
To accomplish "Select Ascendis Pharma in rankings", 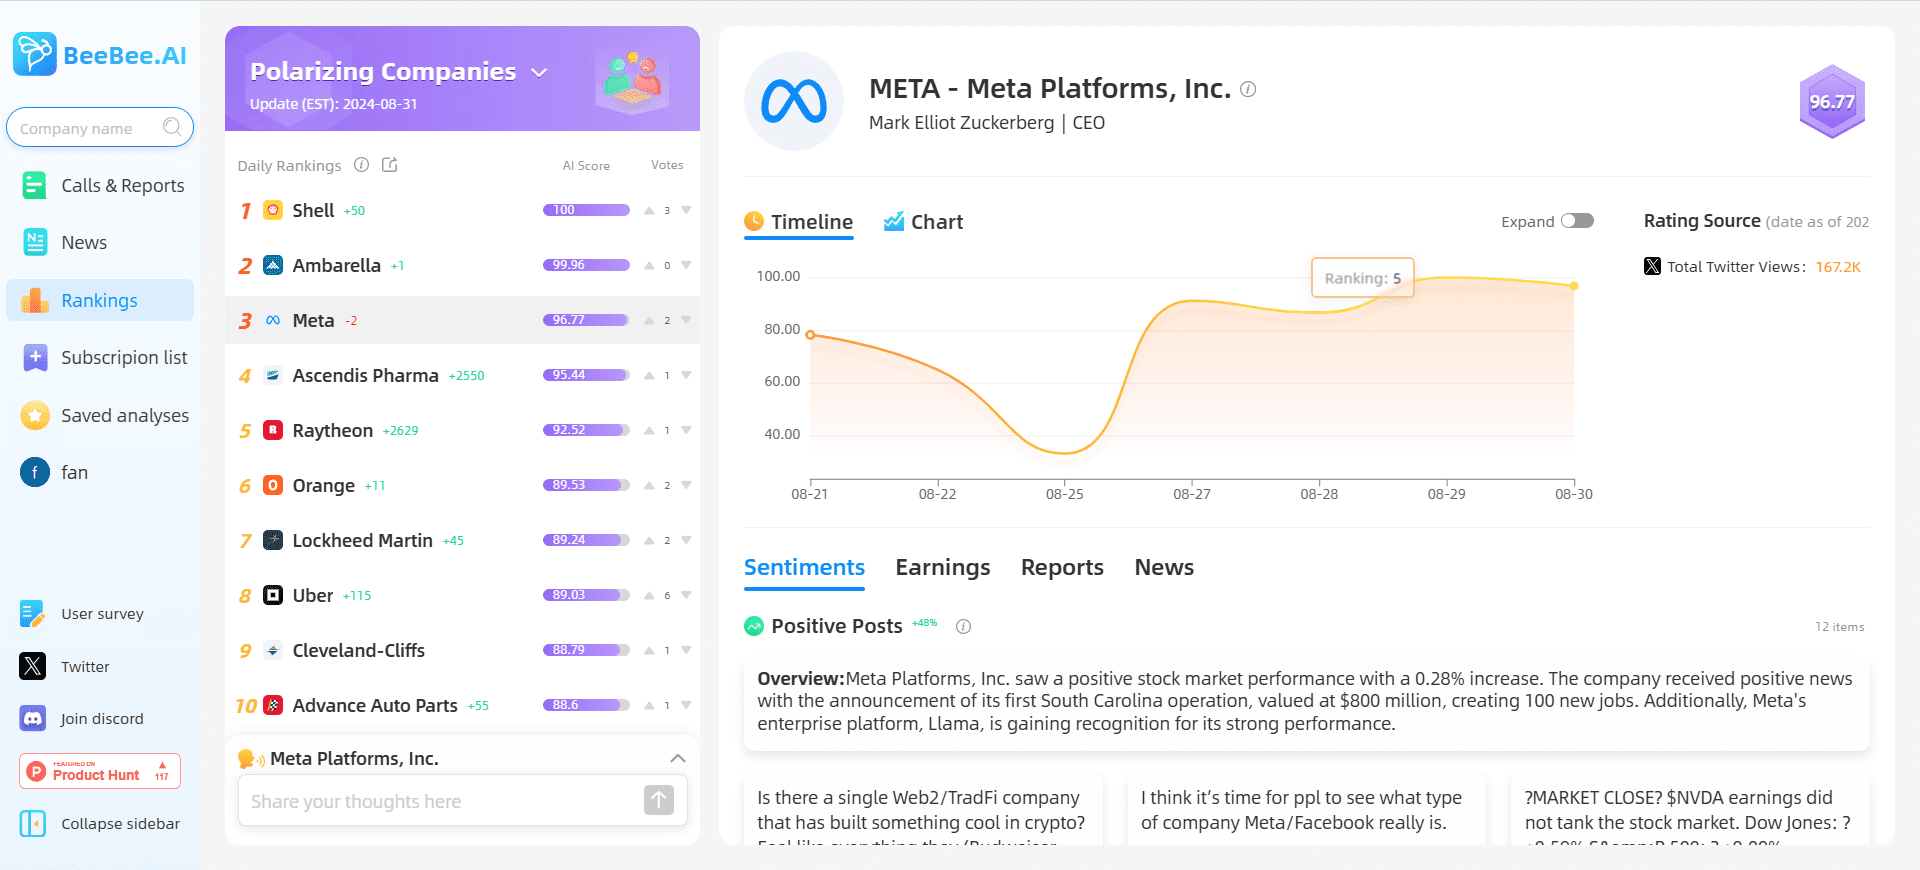I will [462, 375].
